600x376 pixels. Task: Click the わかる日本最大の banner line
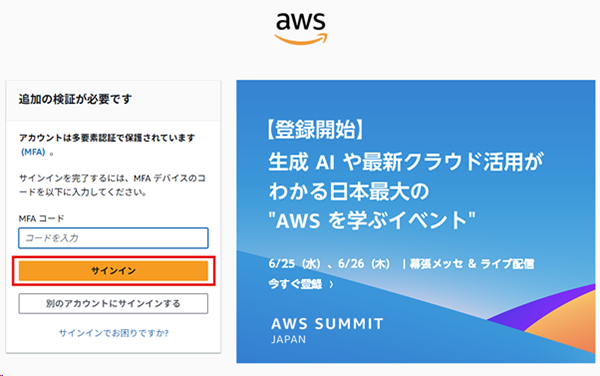[x=349, y=191]
